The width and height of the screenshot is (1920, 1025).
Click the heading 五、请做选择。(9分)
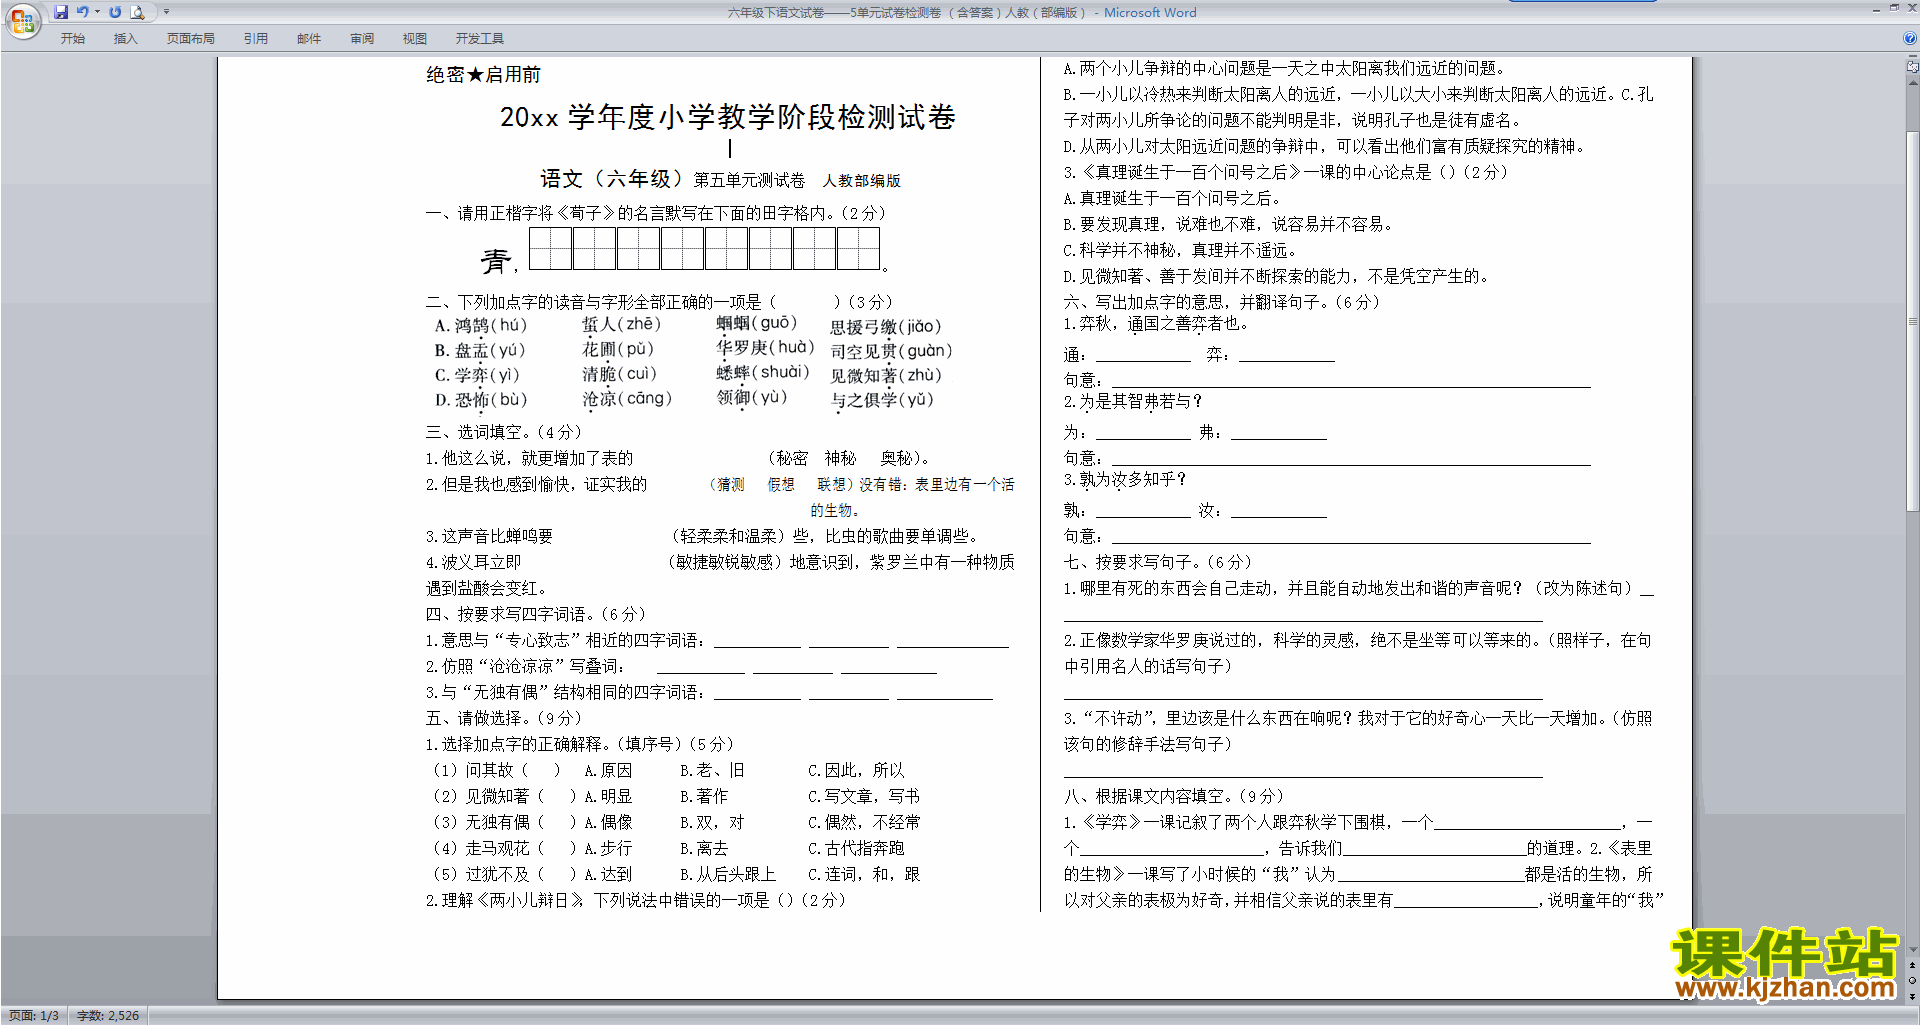[x=504, y=718]
